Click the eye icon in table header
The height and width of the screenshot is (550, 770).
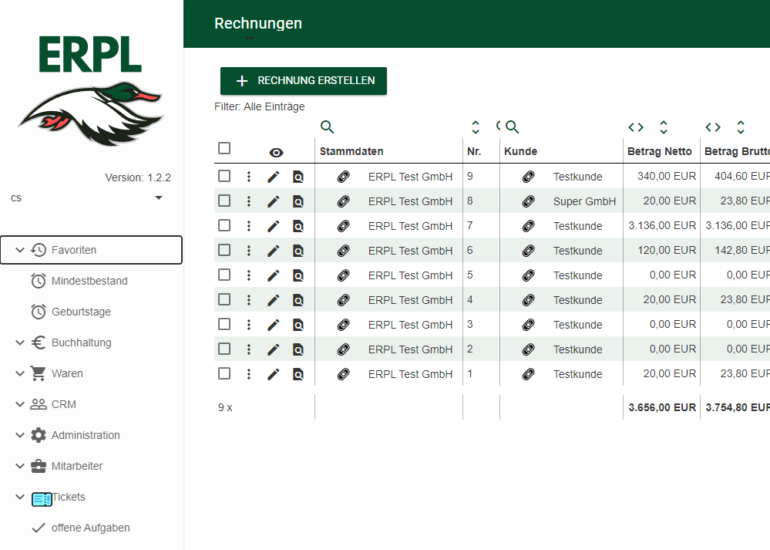tap(276, 152)
